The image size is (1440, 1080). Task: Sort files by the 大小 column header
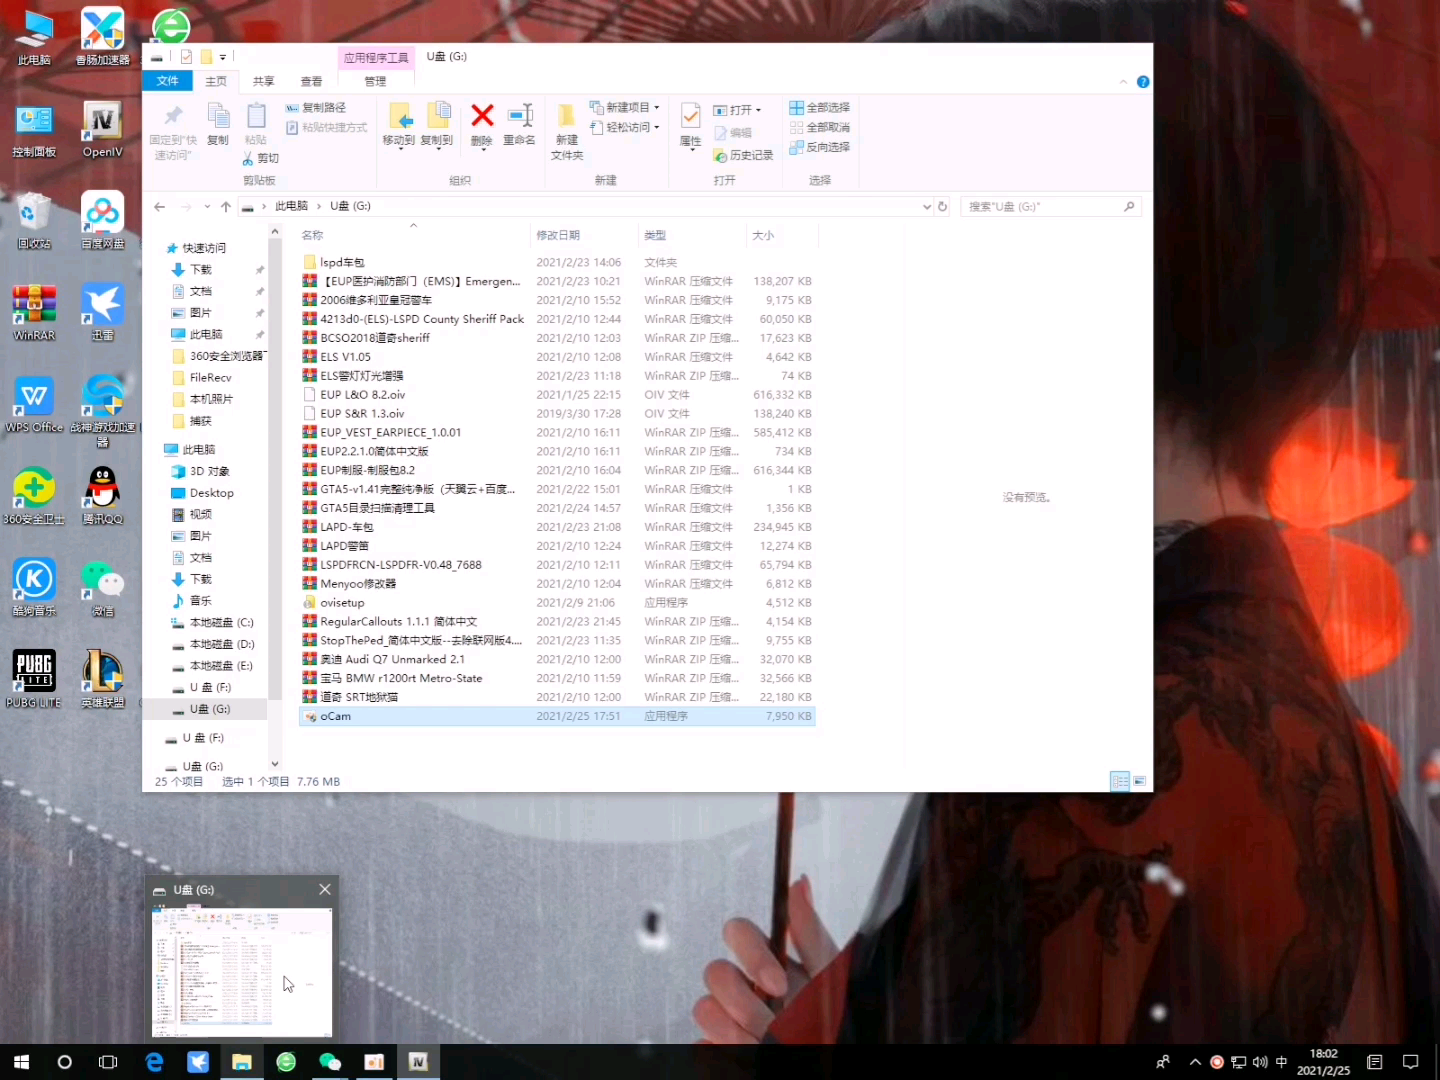click(x=782, y=236)
